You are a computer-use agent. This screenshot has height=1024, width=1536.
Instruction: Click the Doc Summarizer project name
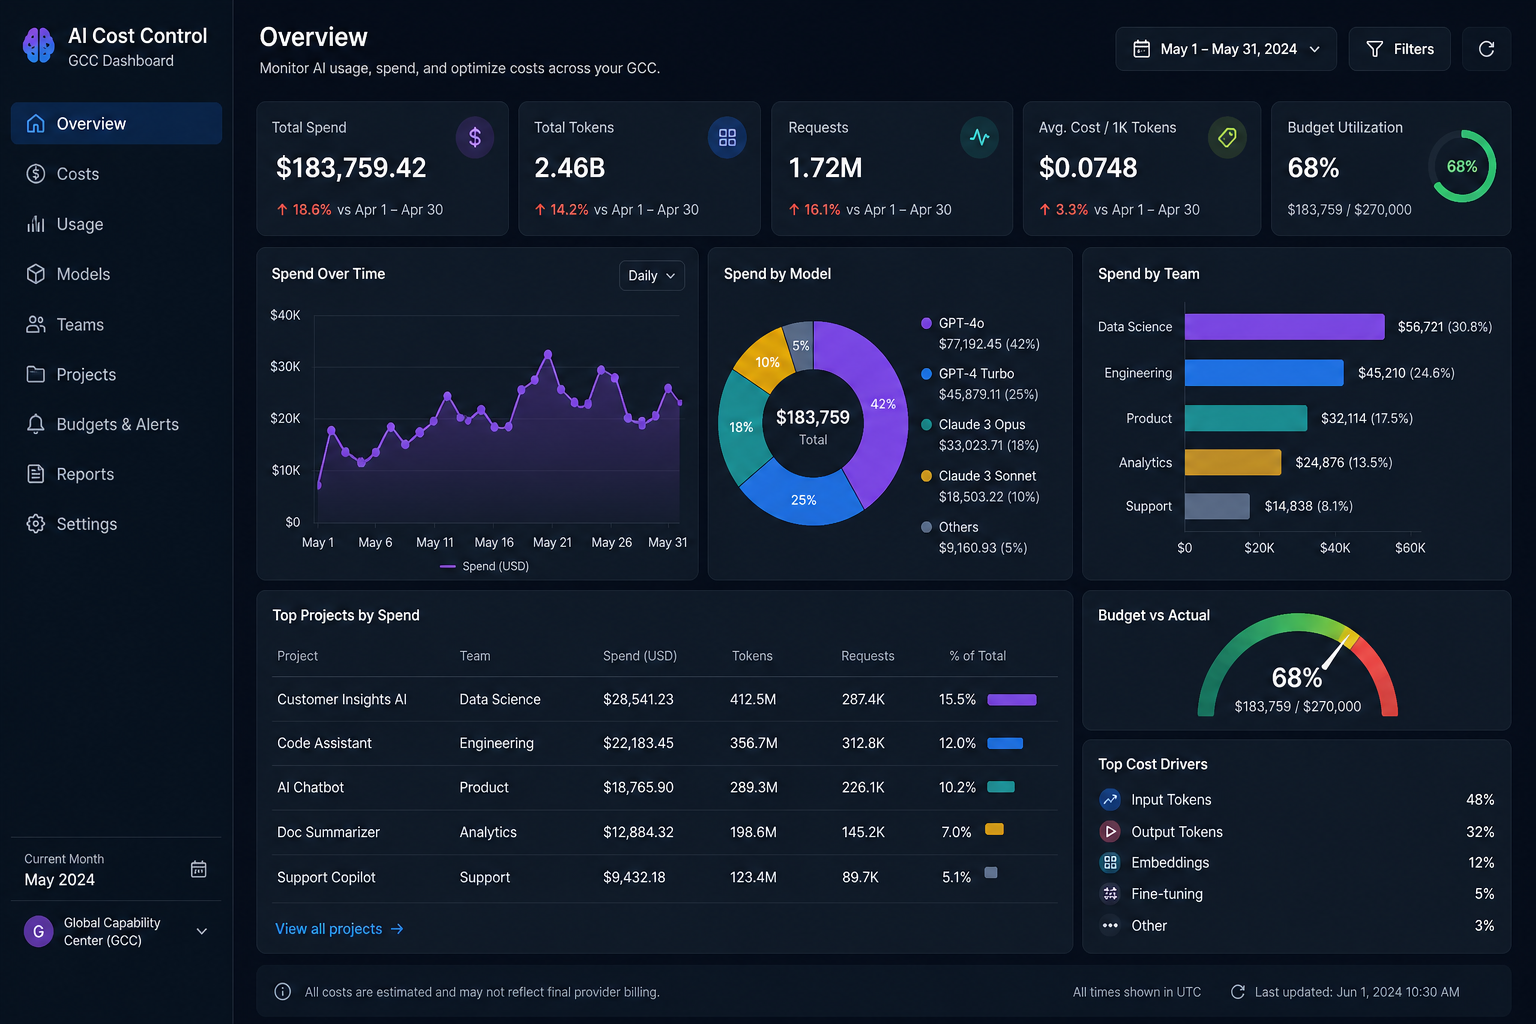point(328,832)
